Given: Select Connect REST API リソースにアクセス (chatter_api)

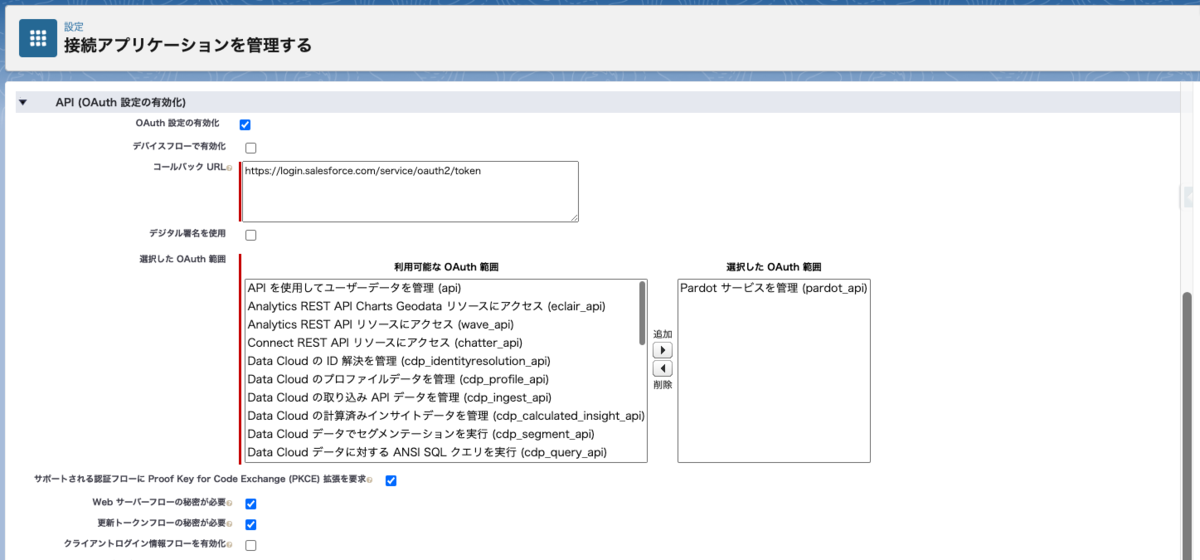Looking at the screenshot, I should click(441, 343).
